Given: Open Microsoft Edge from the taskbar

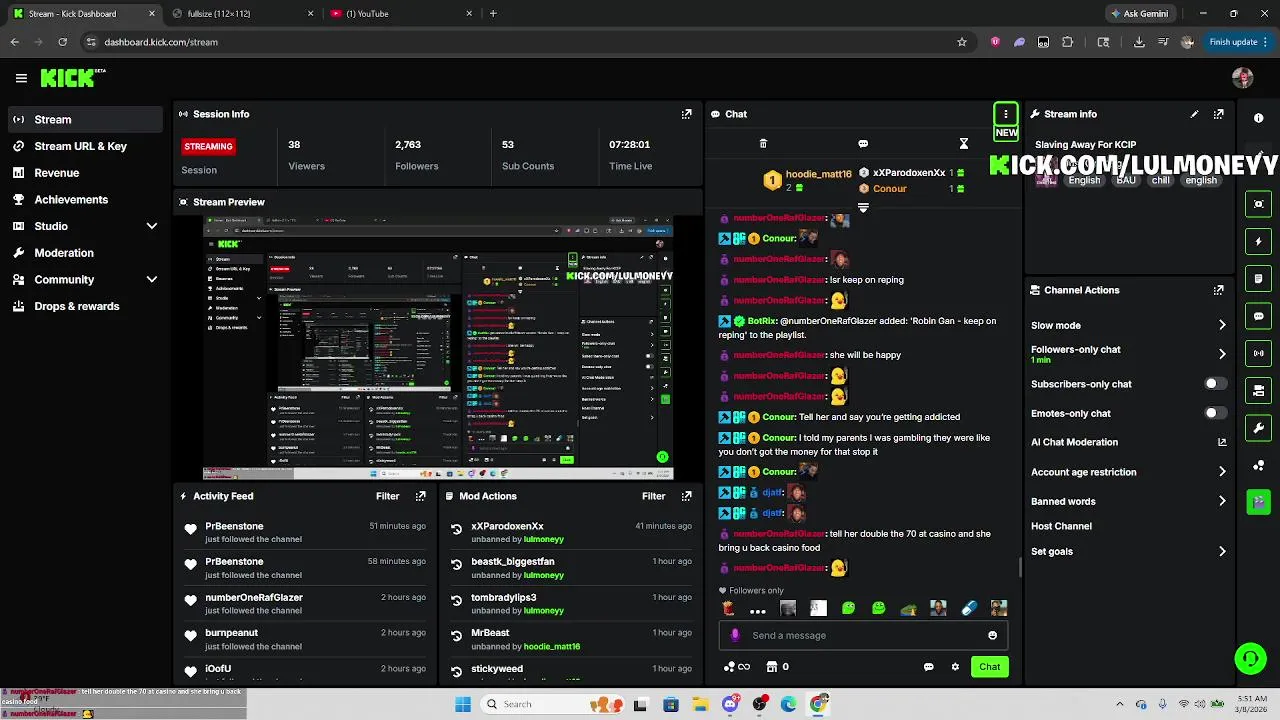Looking at the screenshot, I should (x=789, y=704).
